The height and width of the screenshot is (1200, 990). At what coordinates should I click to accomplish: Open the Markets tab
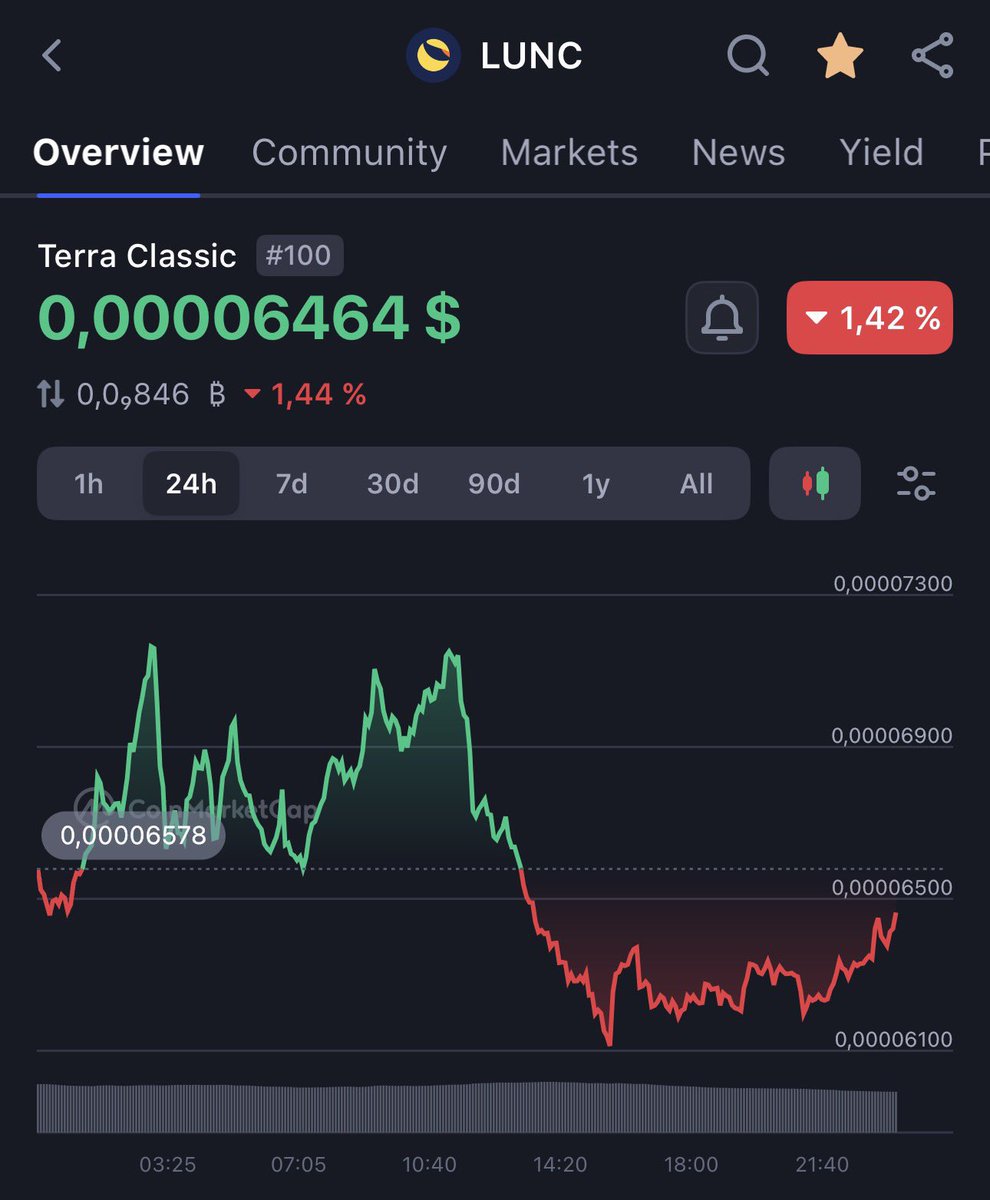(569, 153)
